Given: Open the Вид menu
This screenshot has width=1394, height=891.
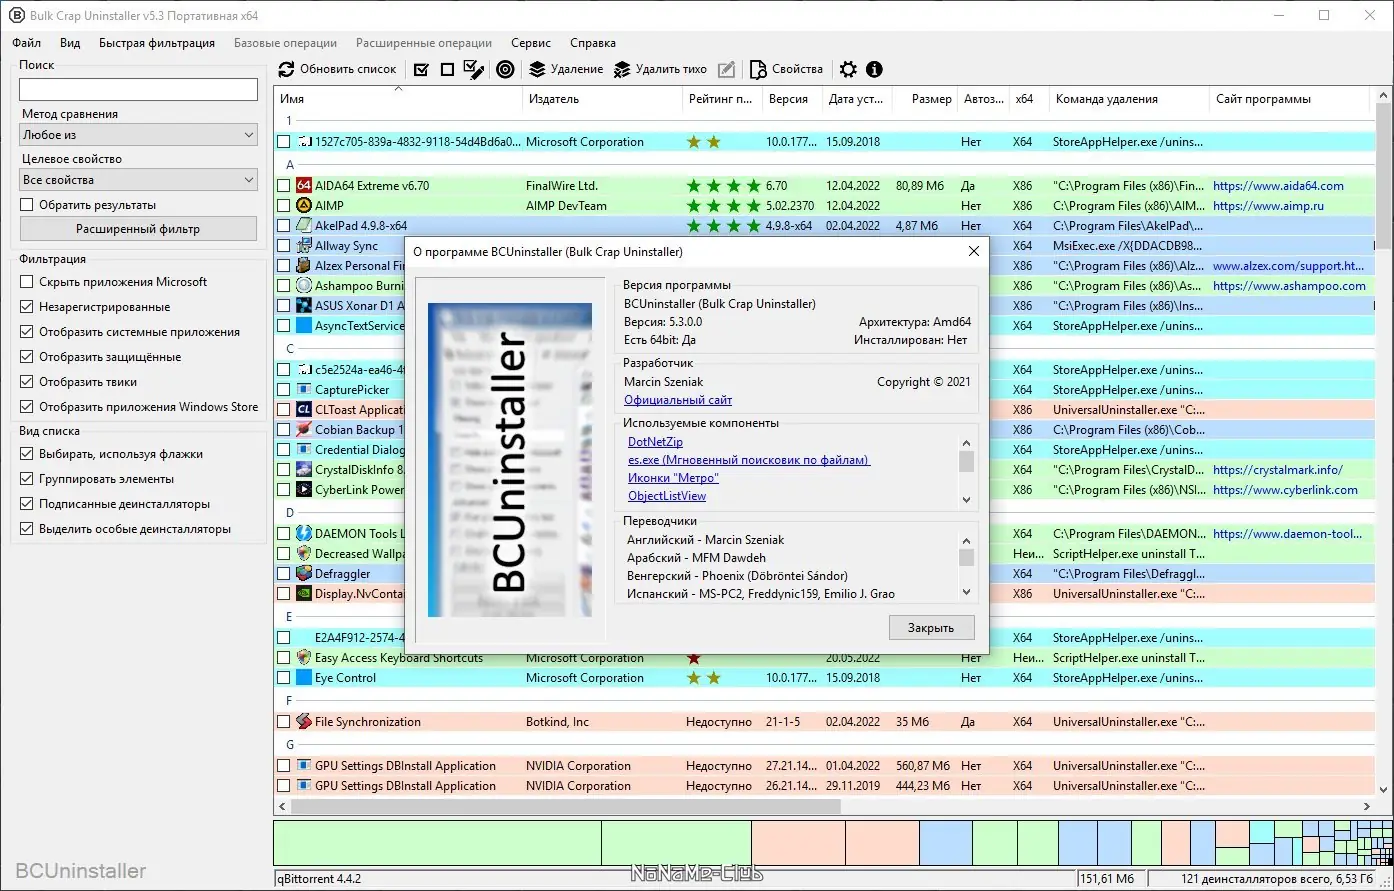Looking at the screenshot, I should coord(70,43).
